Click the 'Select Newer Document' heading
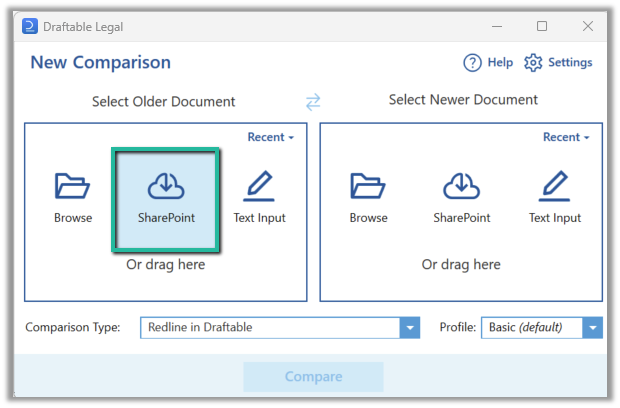This screenshot has width=620, height=408. click(x=463, y=100)
